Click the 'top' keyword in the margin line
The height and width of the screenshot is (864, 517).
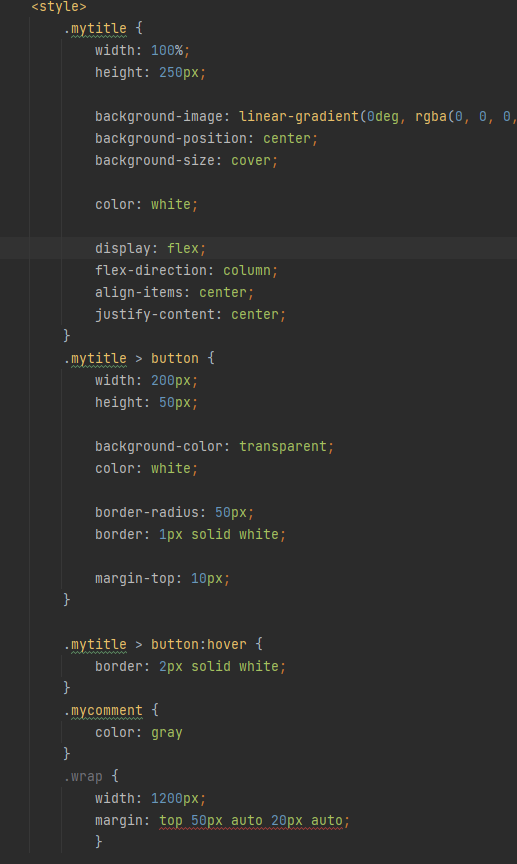point(171,821)
